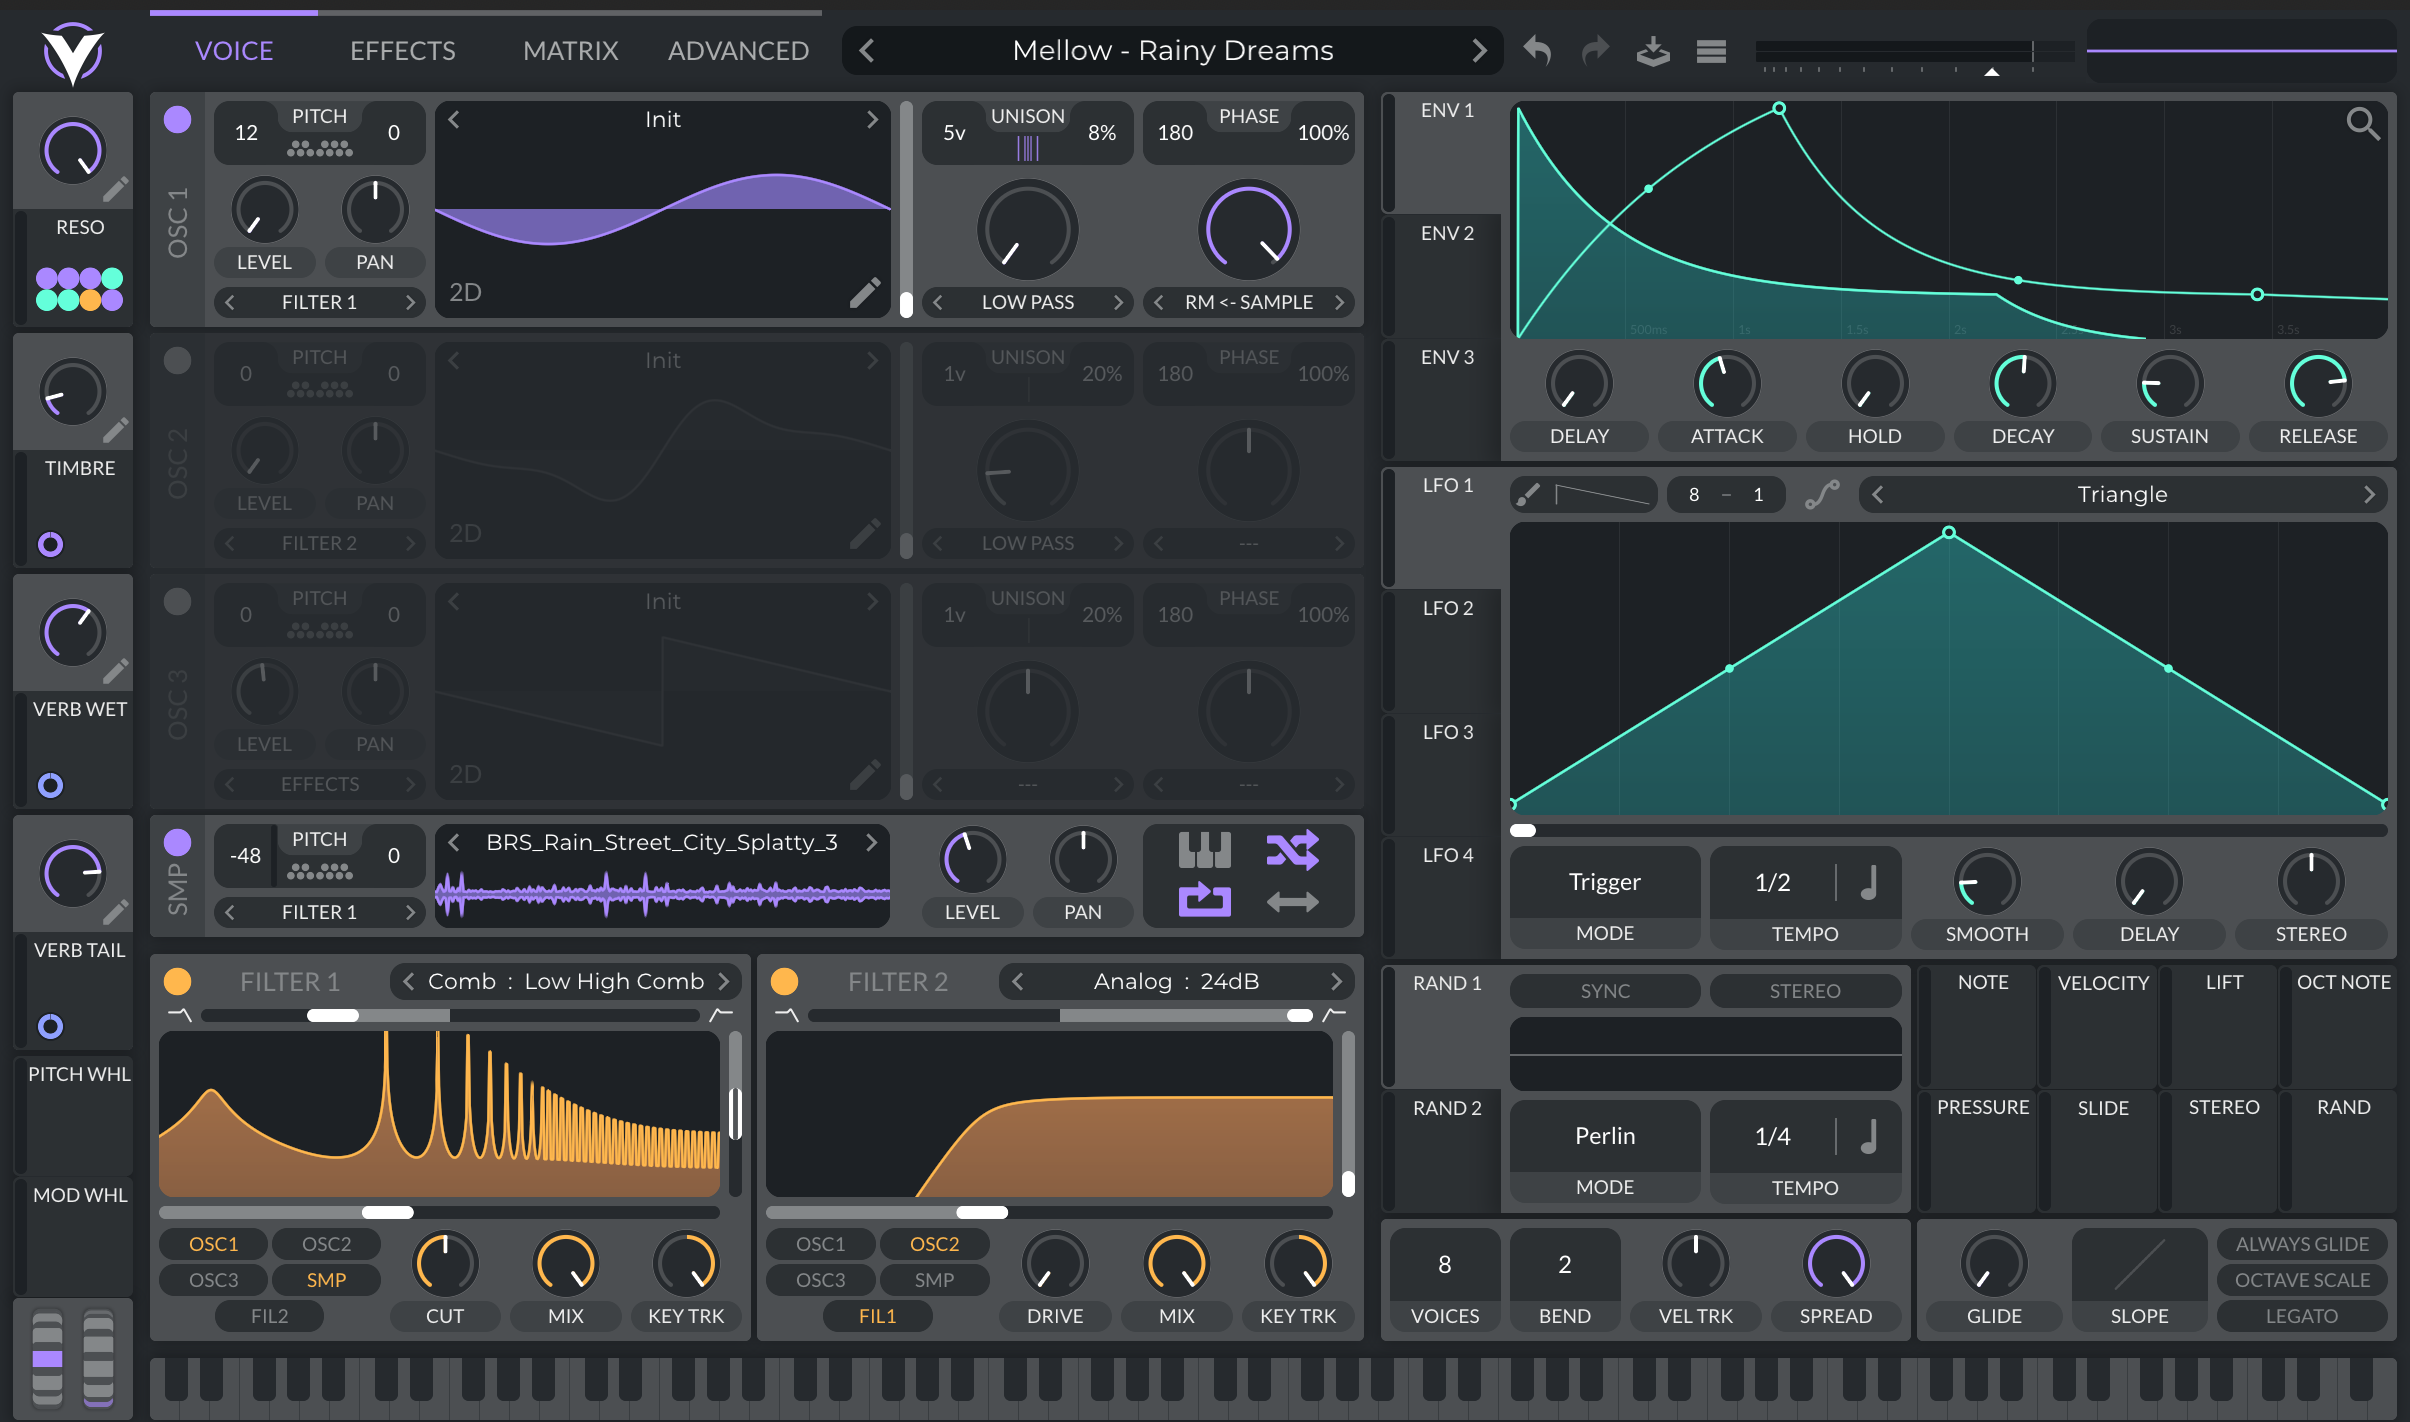Image resolution: width=2410 pixels, height=1422 pixels.
Task: Enable the LEGATO button
Action: coord(2301,1316)
